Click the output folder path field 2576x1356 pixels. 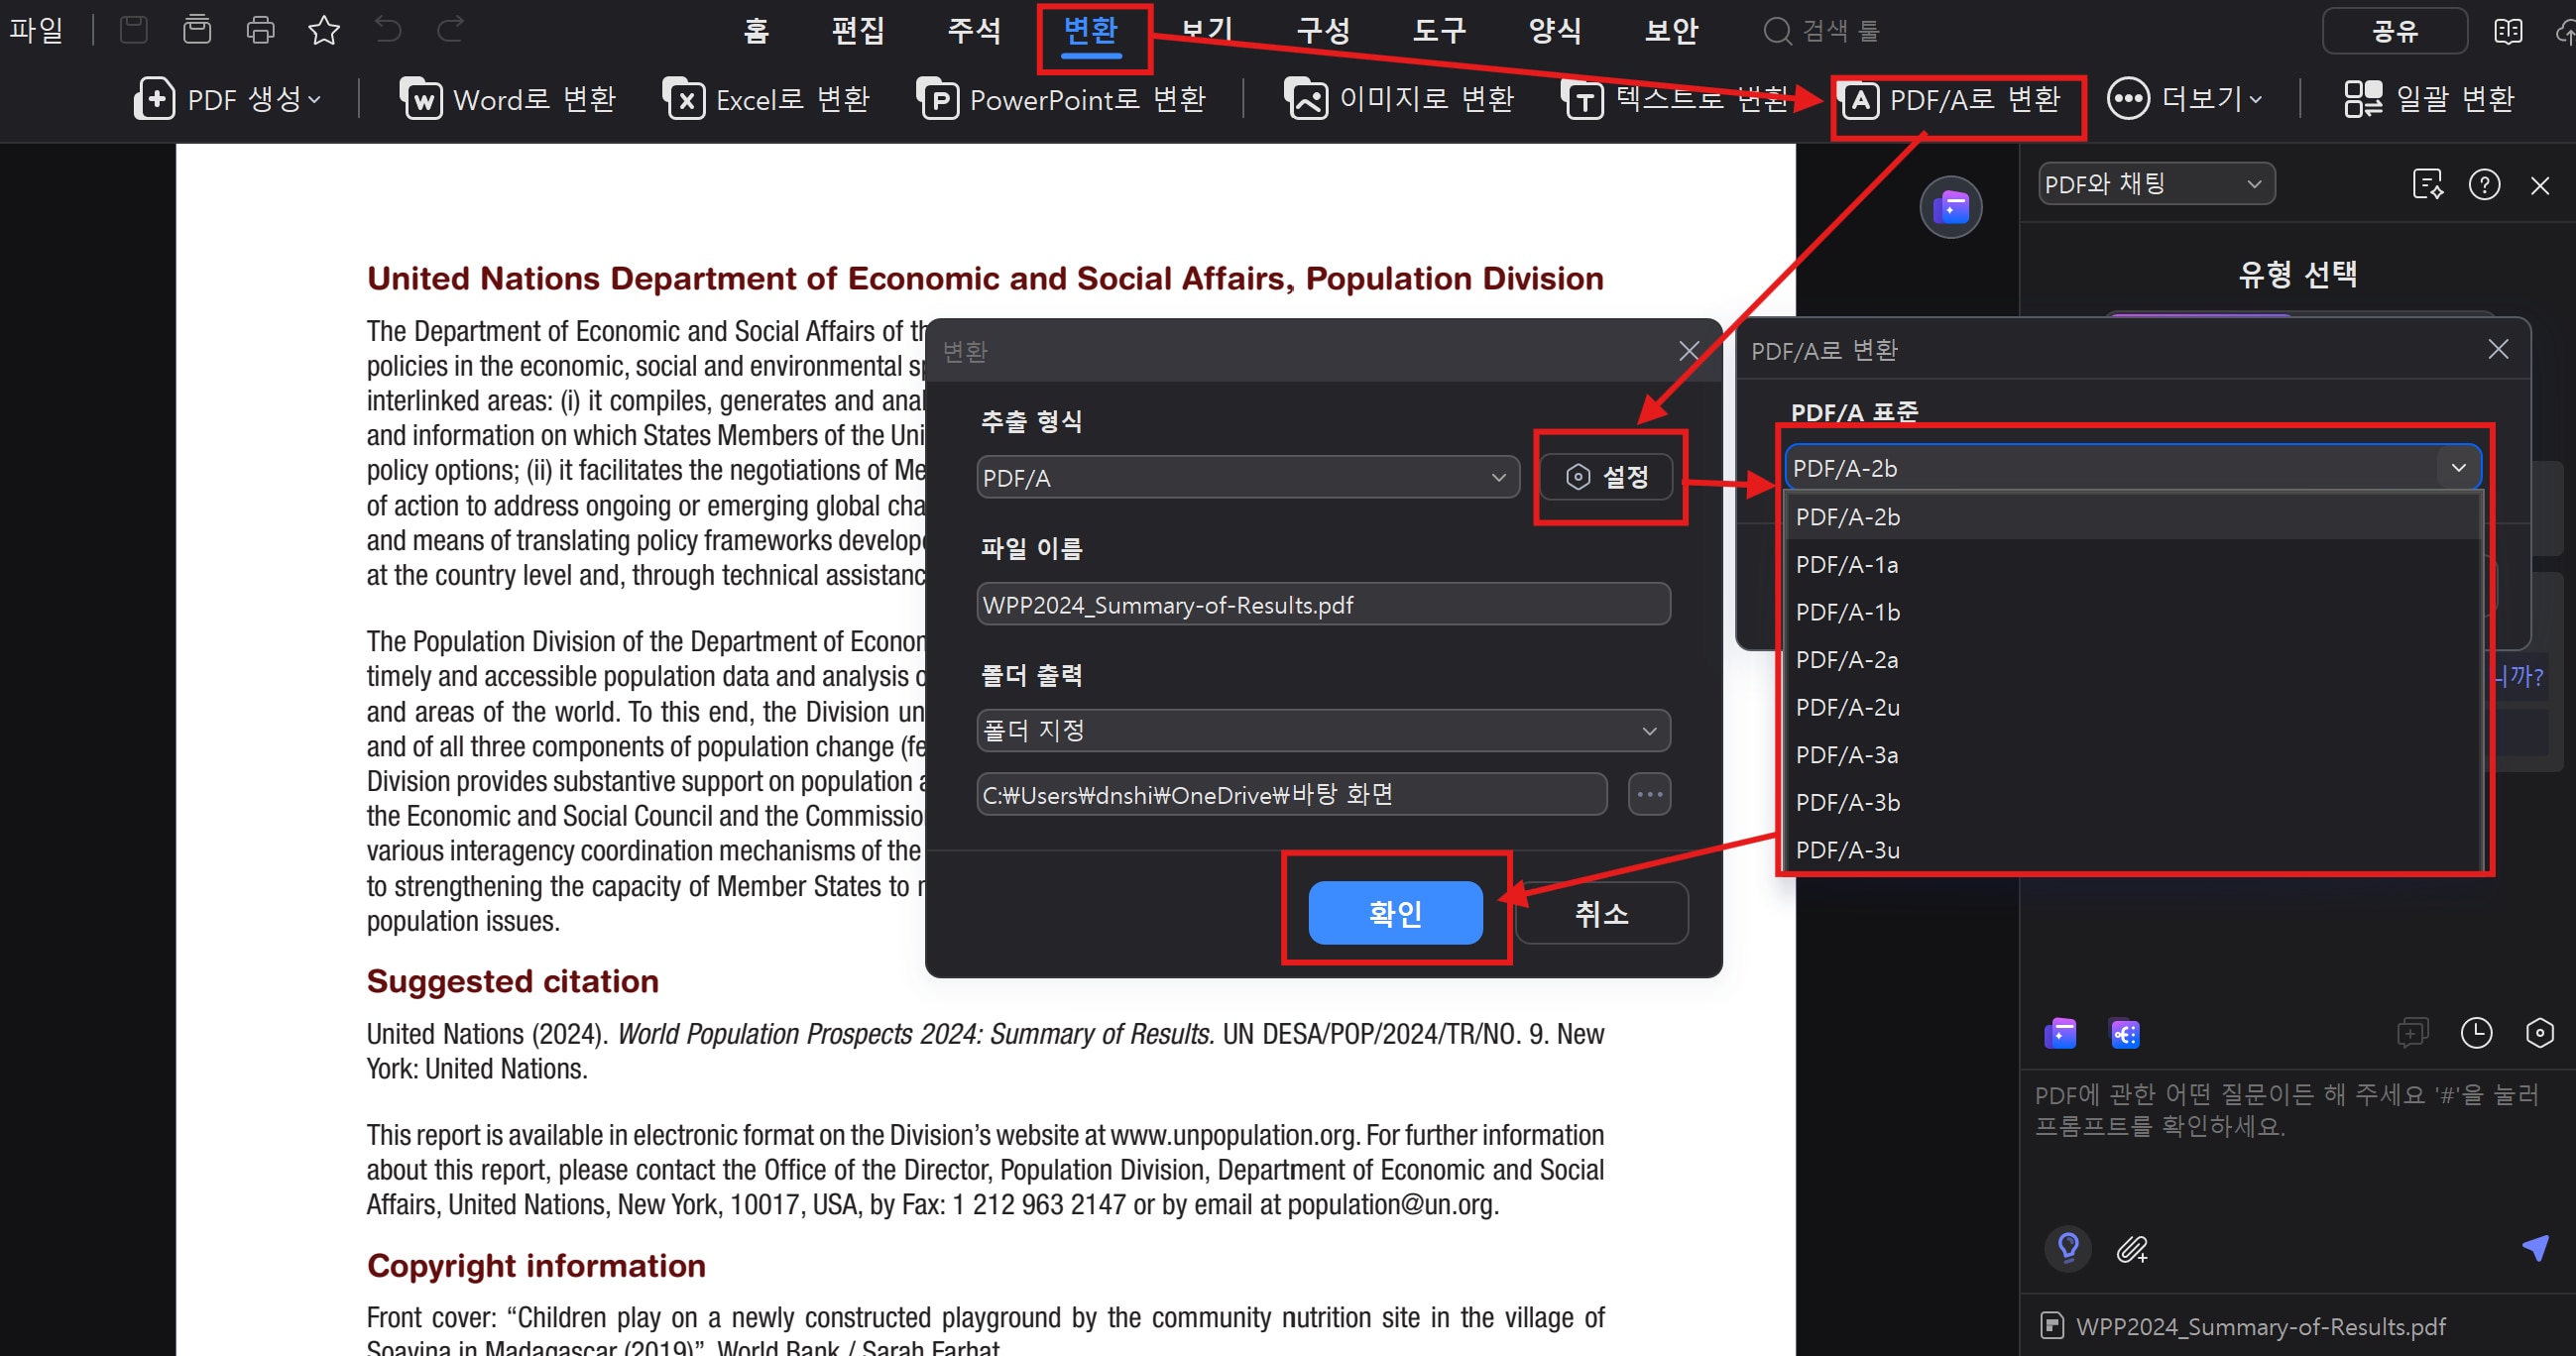point(1291,794)
